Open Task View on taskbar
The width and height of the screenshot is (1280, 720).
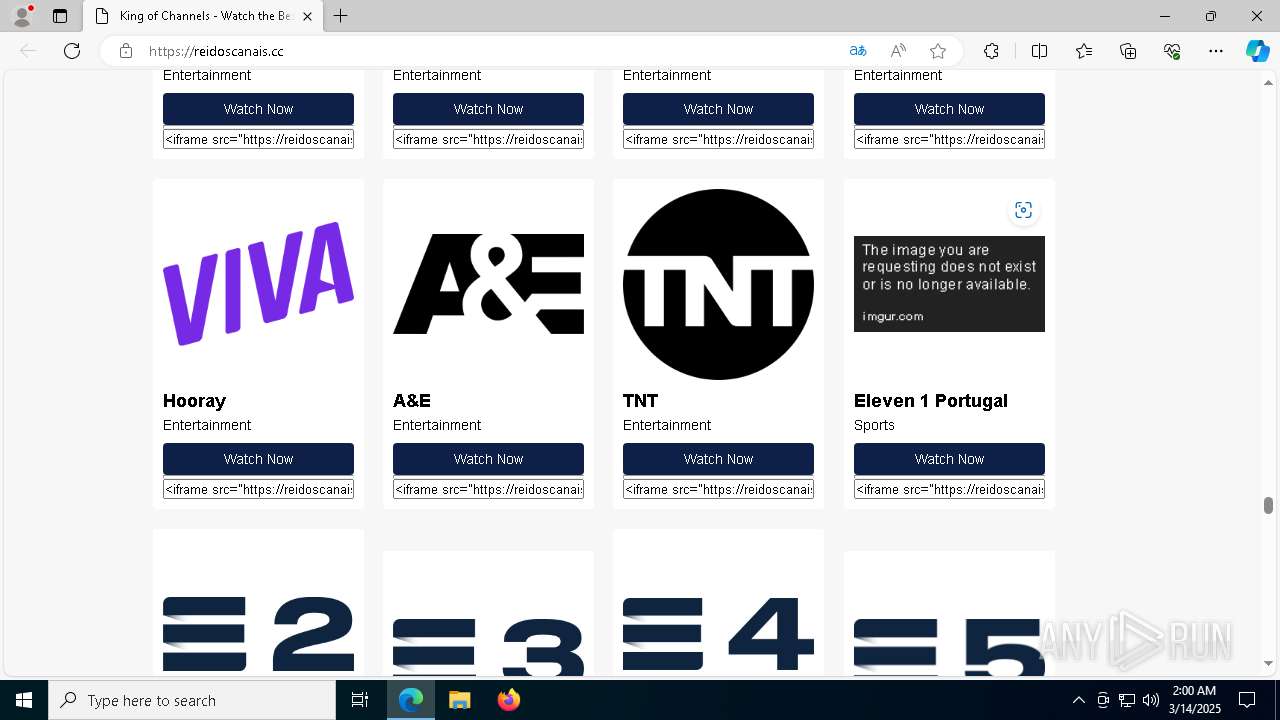click(x=360, y=700)
